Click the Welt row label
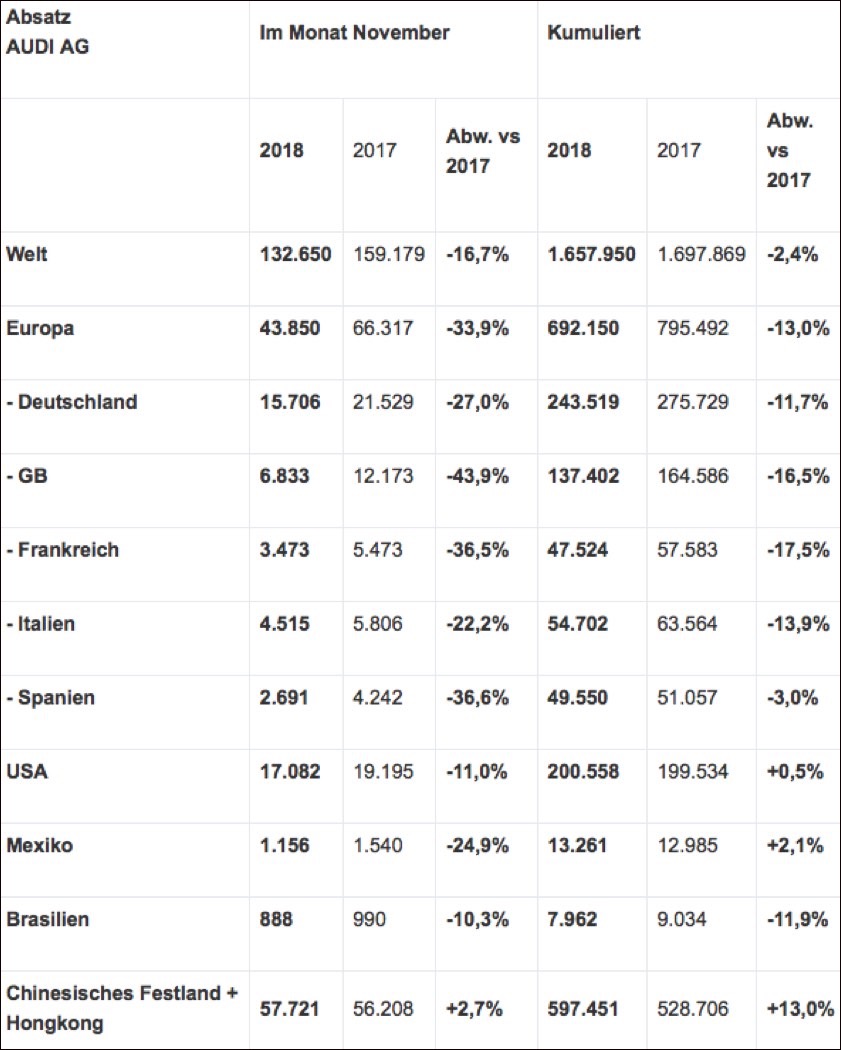Screen dimensions: 841x1050 point(27,254)
